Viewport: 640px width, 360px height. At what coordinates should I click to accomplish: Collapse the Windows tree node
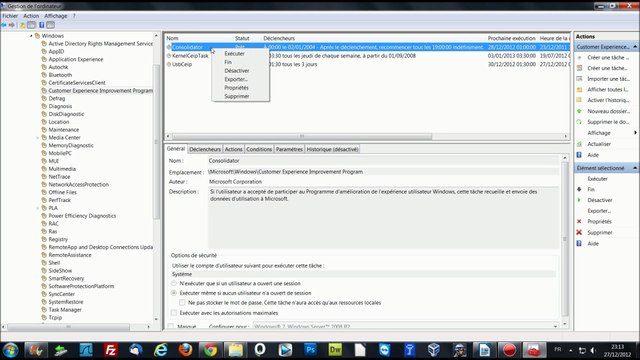click(x=31, y=36)
